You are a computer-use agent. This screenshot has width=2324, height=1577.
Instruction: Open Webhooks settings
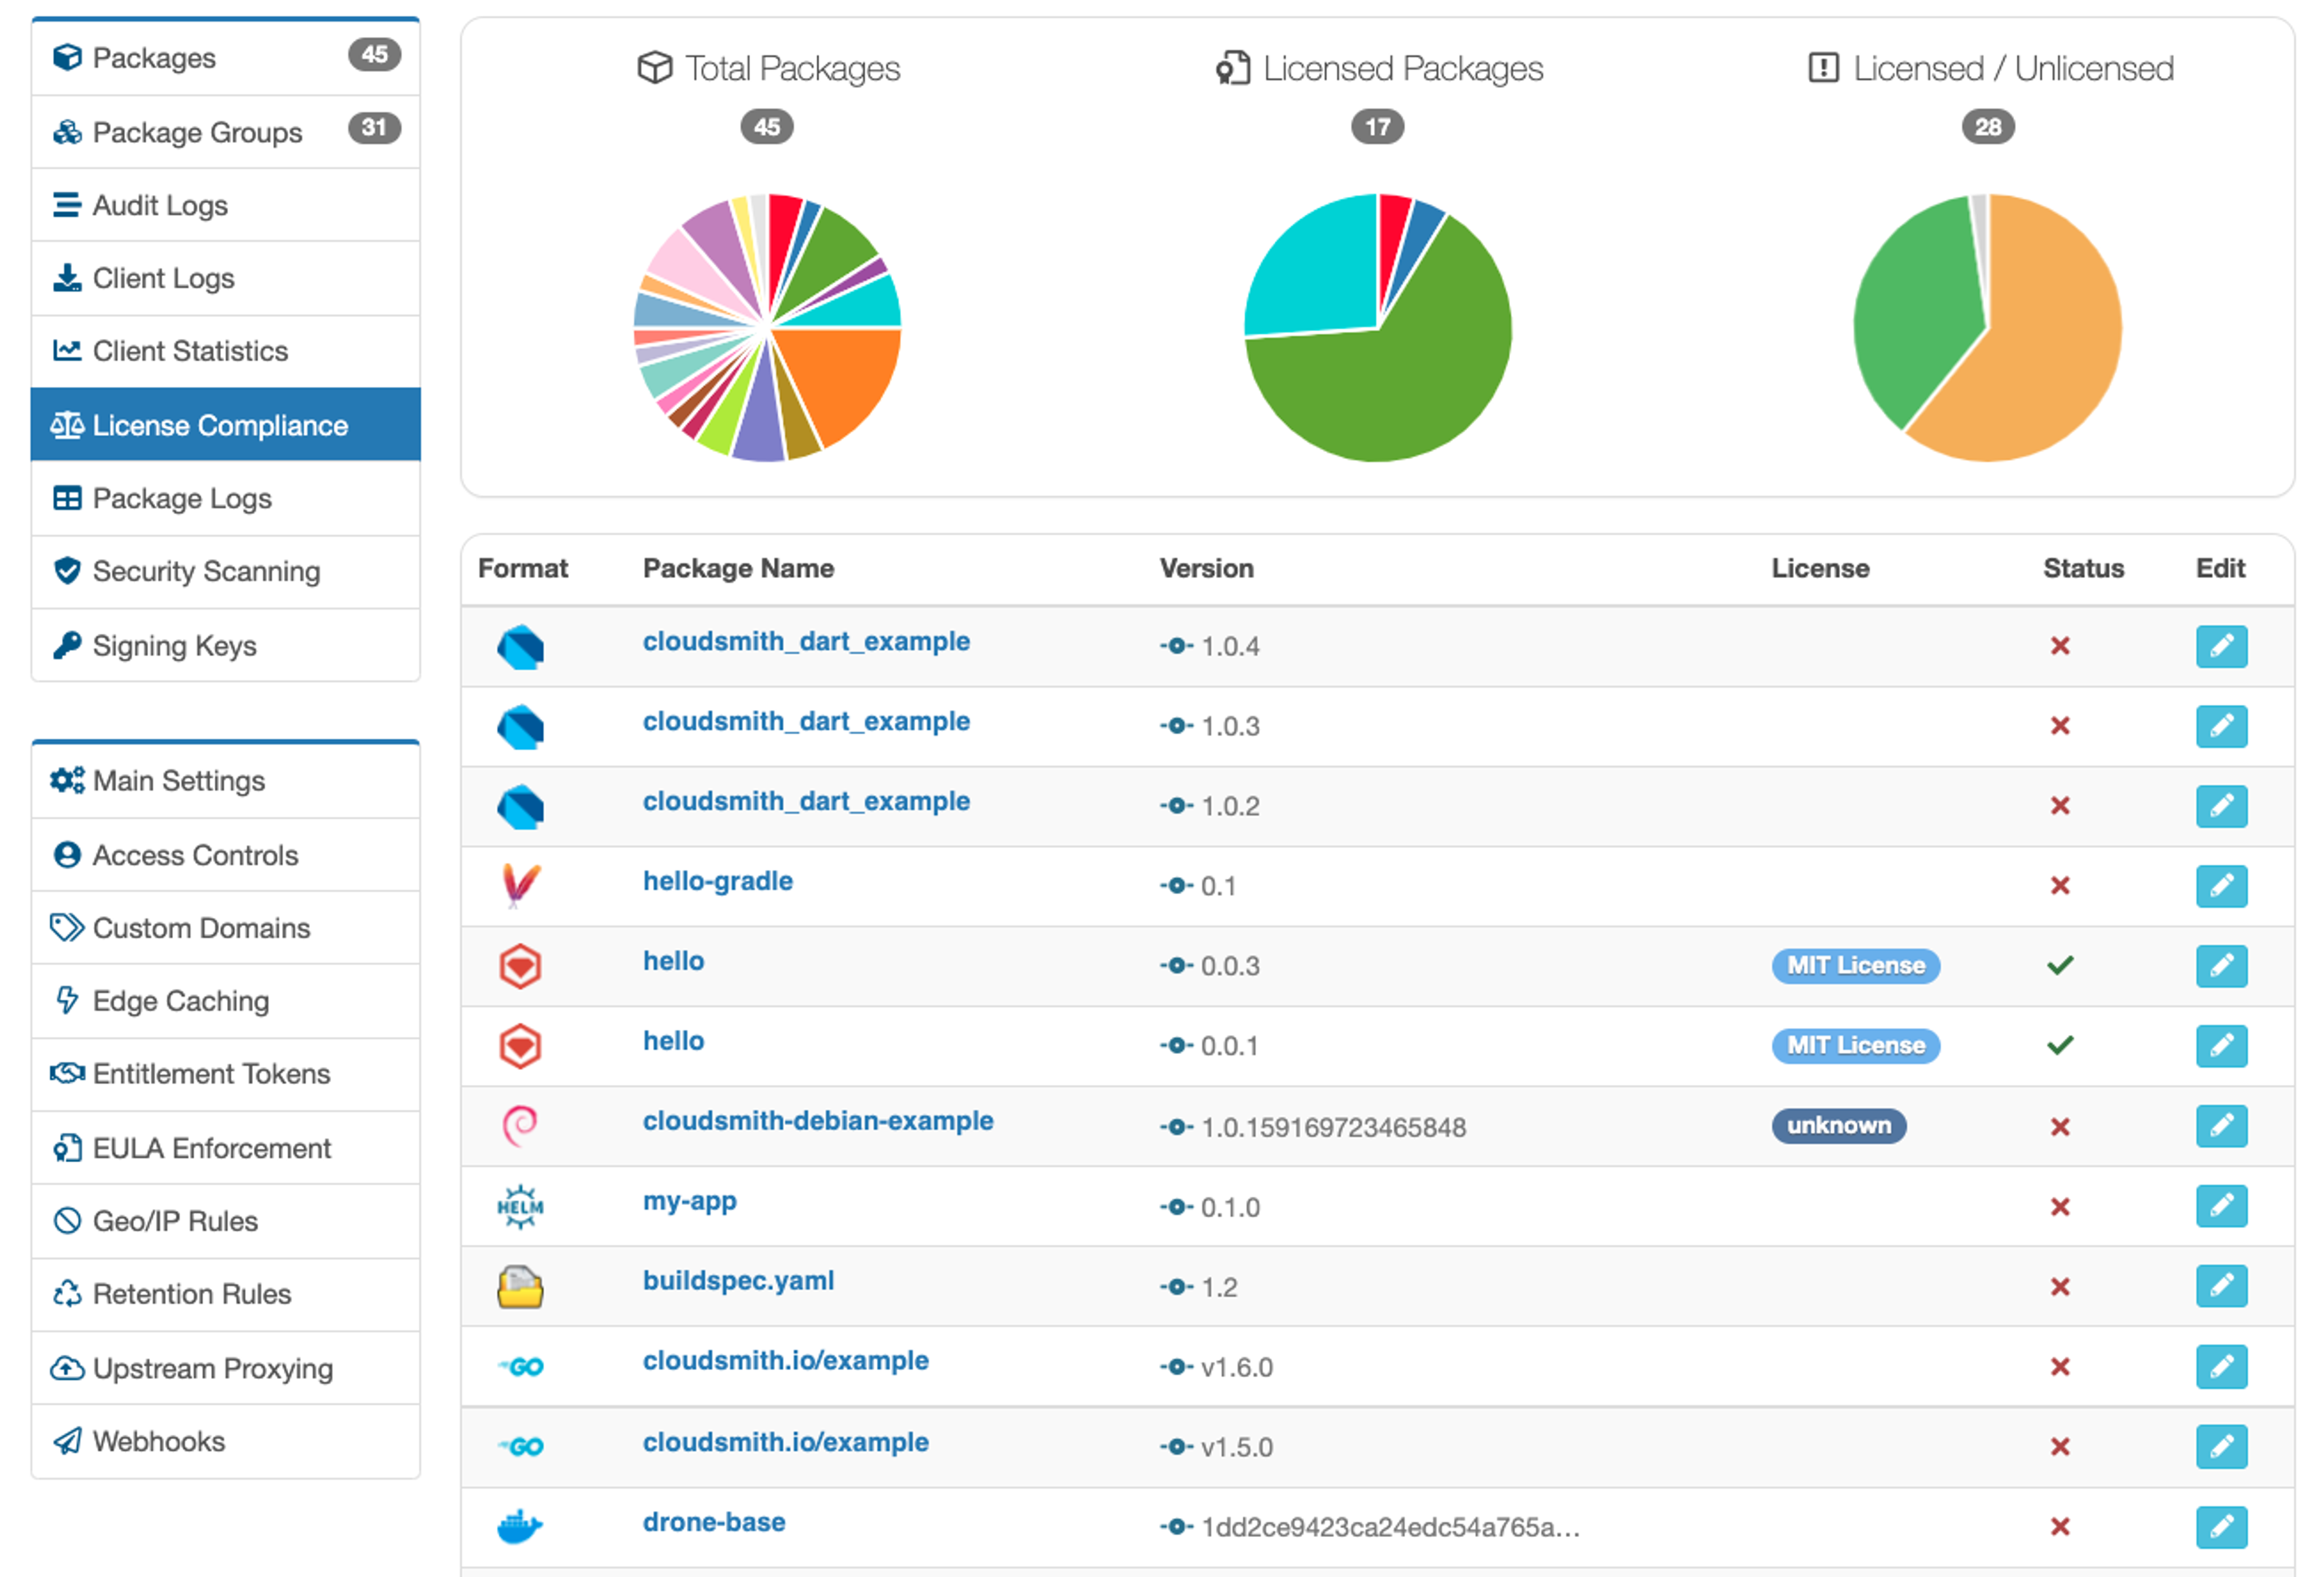click(225, 1441)
